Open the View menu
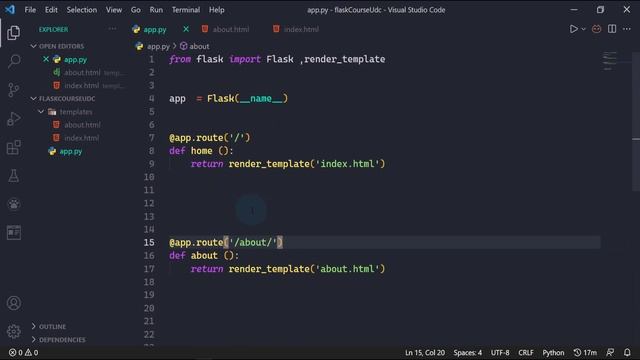 [114, 9]
